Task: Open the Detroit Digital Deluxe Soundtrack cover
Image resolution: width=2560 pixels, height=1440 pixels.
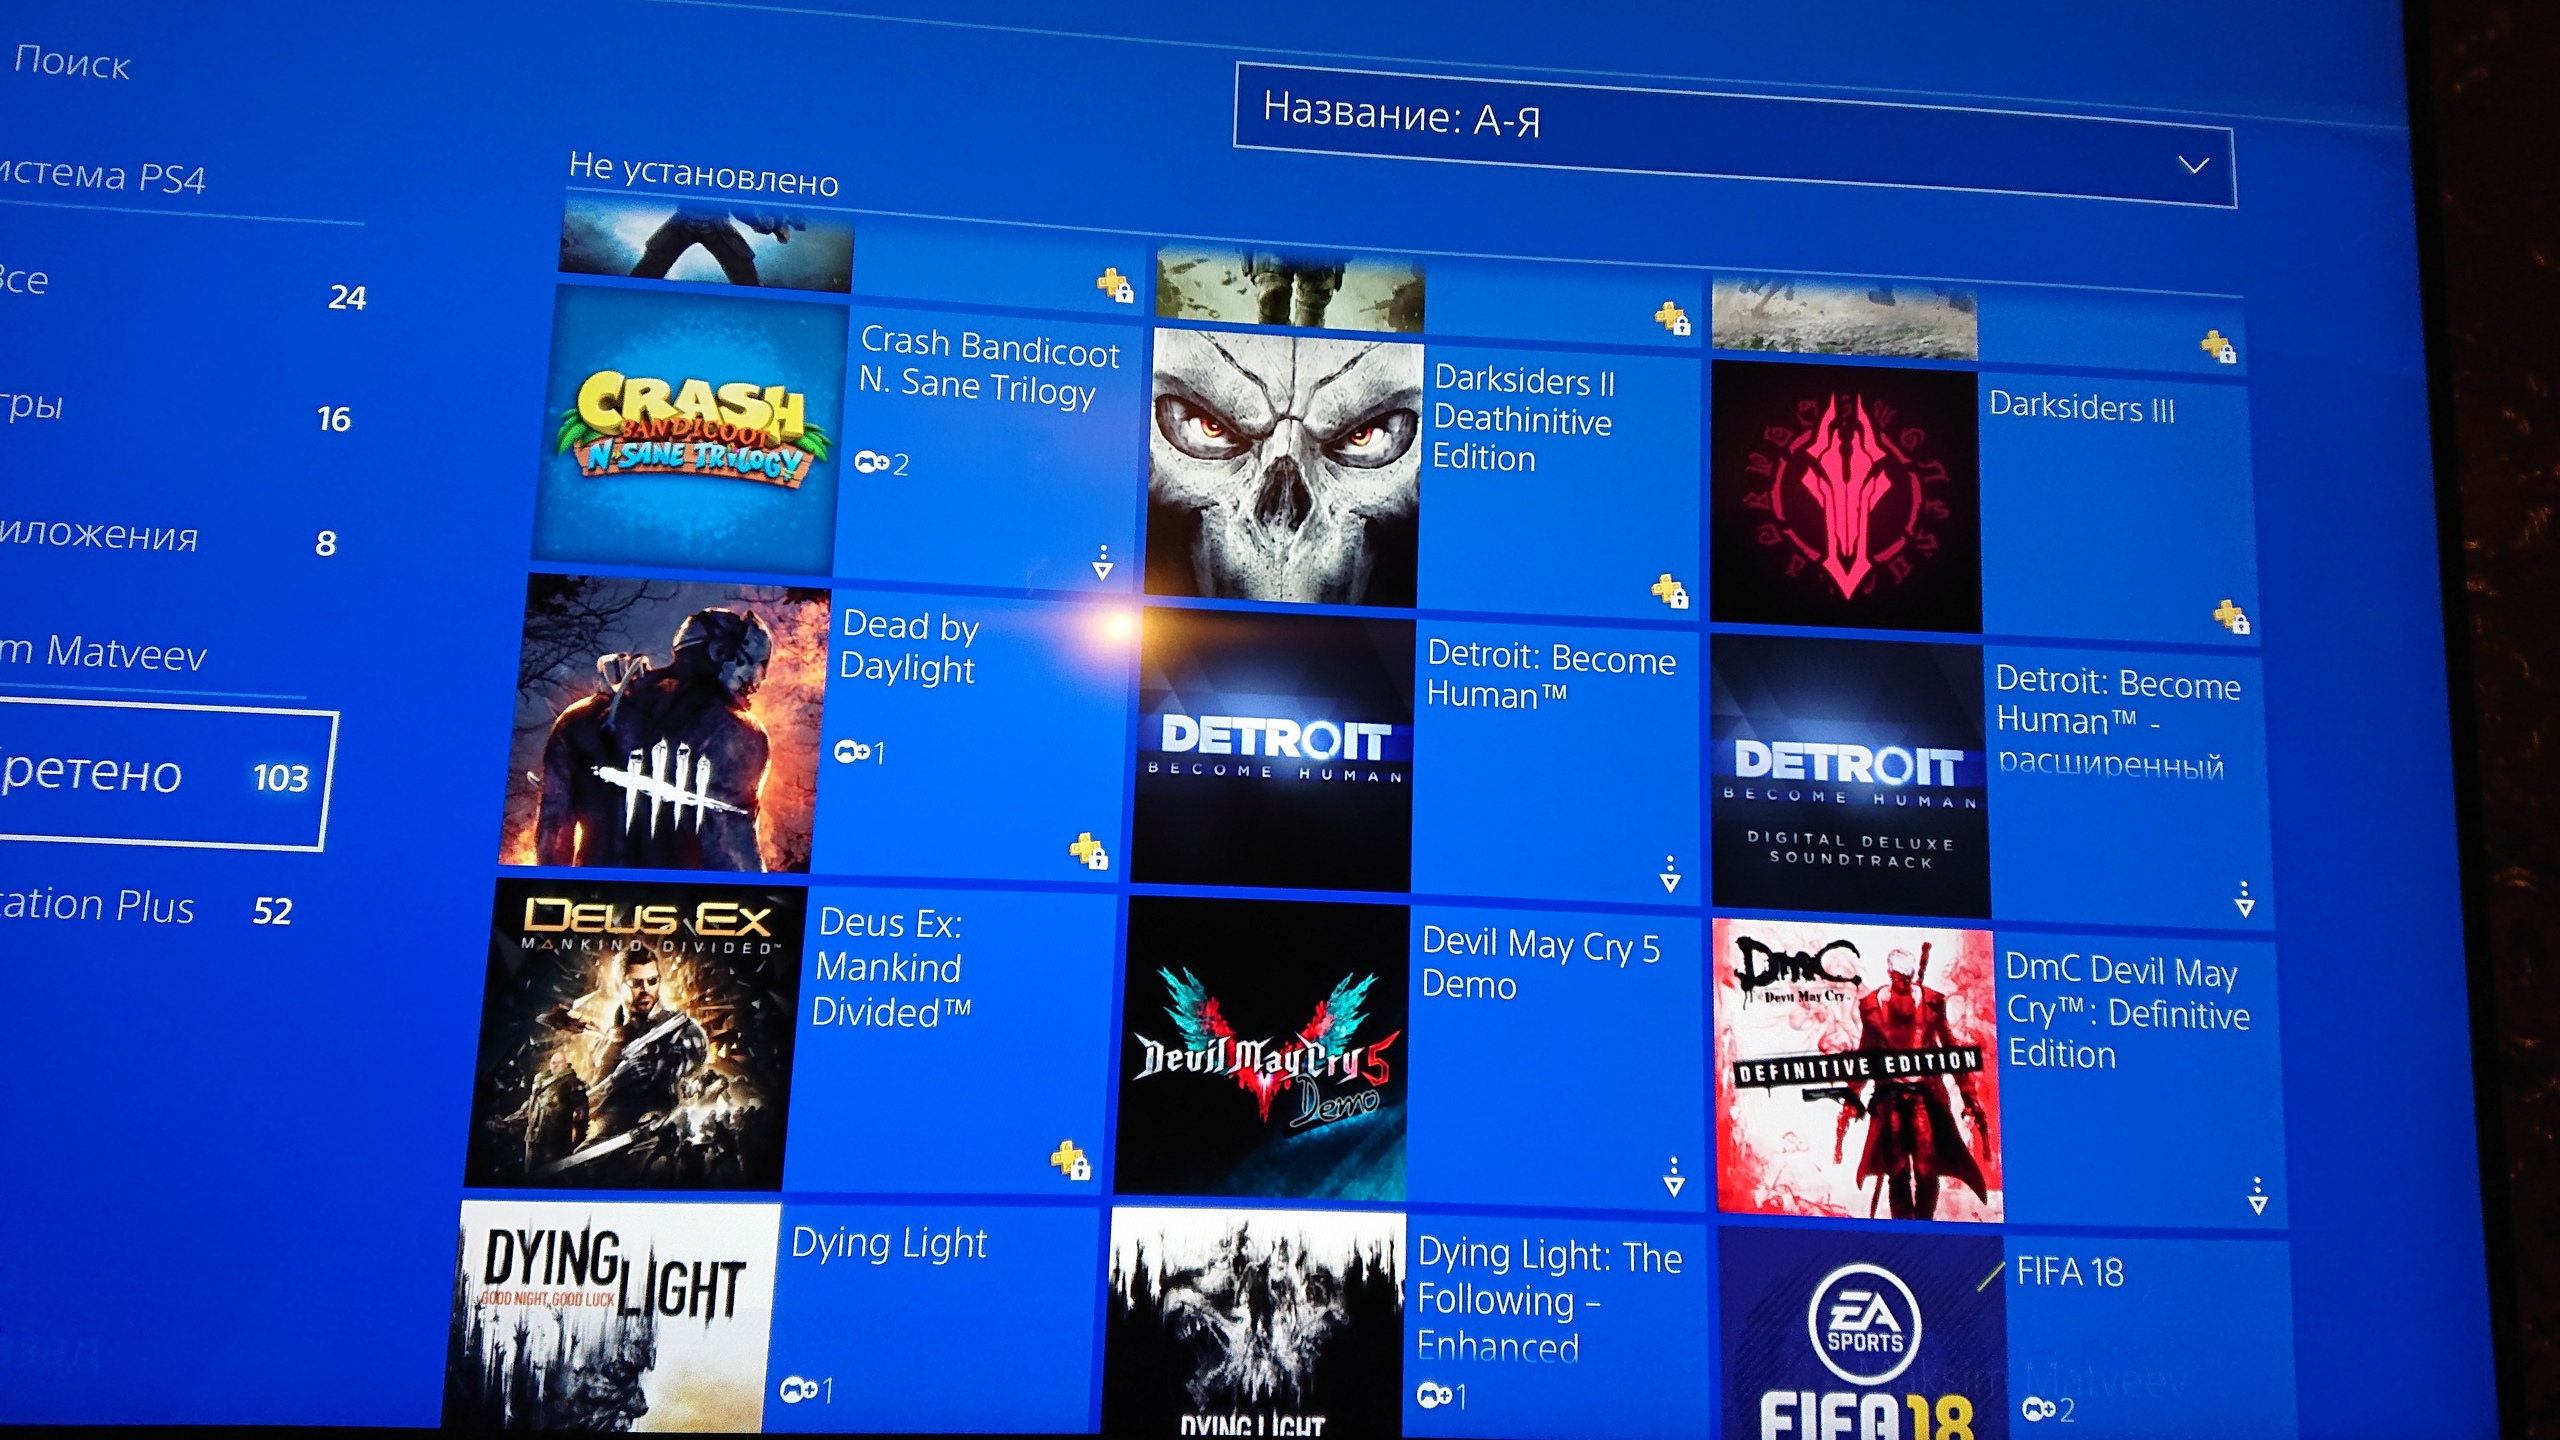Action: (1850, 777)
